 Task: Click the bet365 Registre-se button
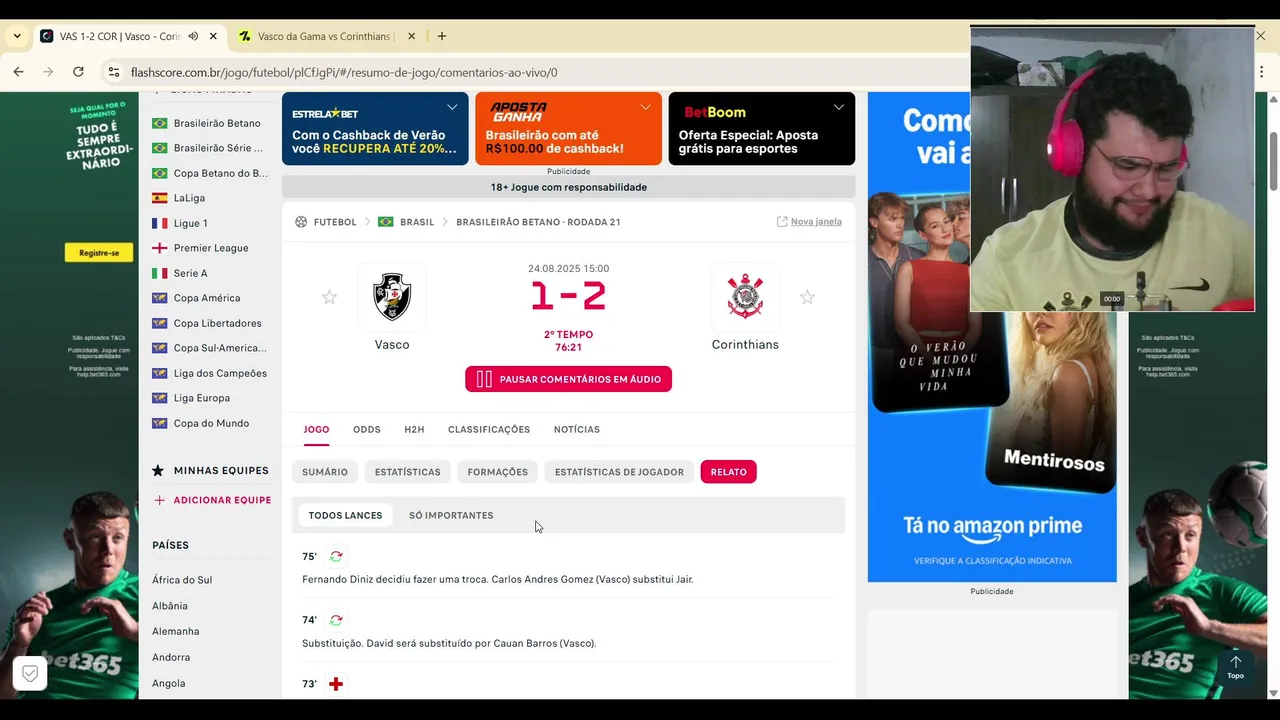[x=99, y=253]
